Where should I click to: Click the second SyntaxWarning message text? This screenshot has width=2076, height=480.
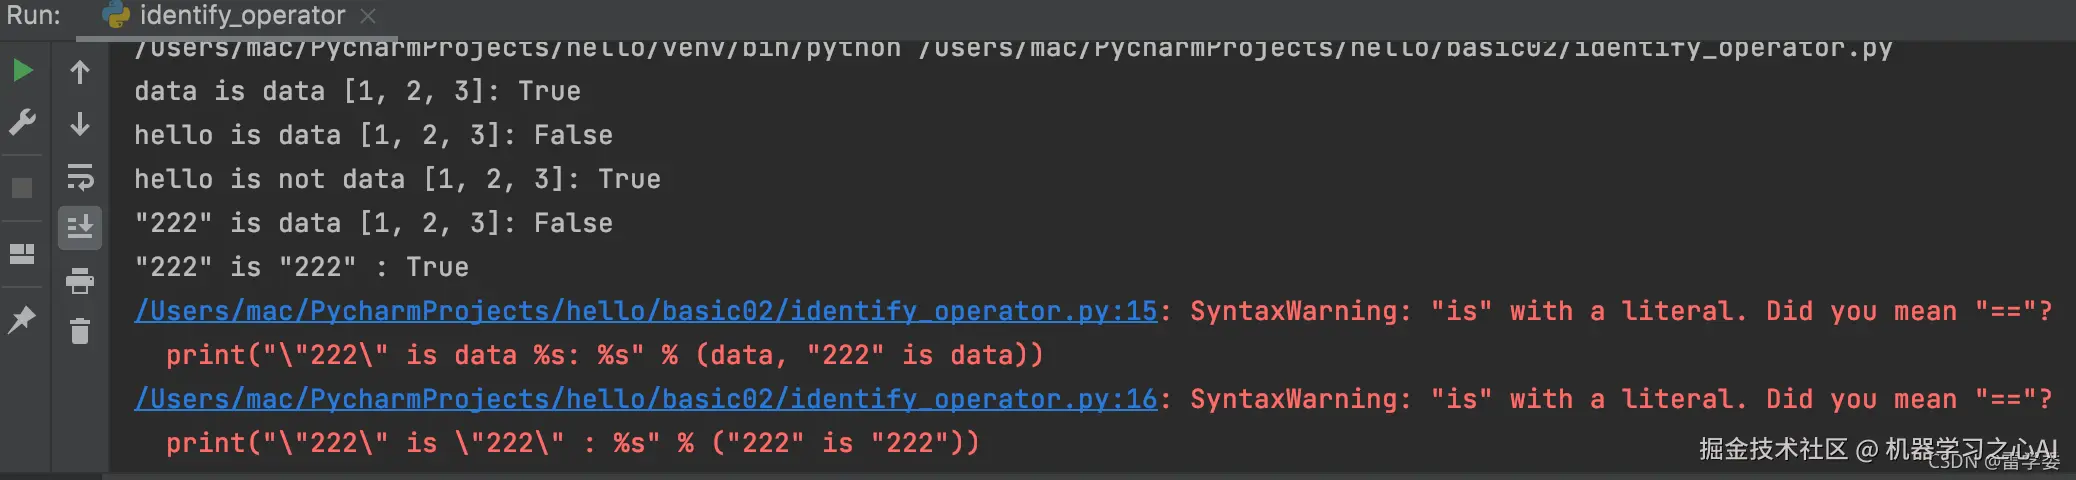pyautogui.click(x=1621, y=399)
